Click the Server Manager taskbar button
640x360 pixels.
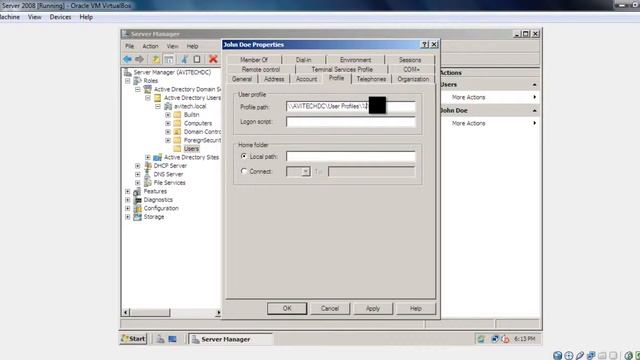pos(231,339)
